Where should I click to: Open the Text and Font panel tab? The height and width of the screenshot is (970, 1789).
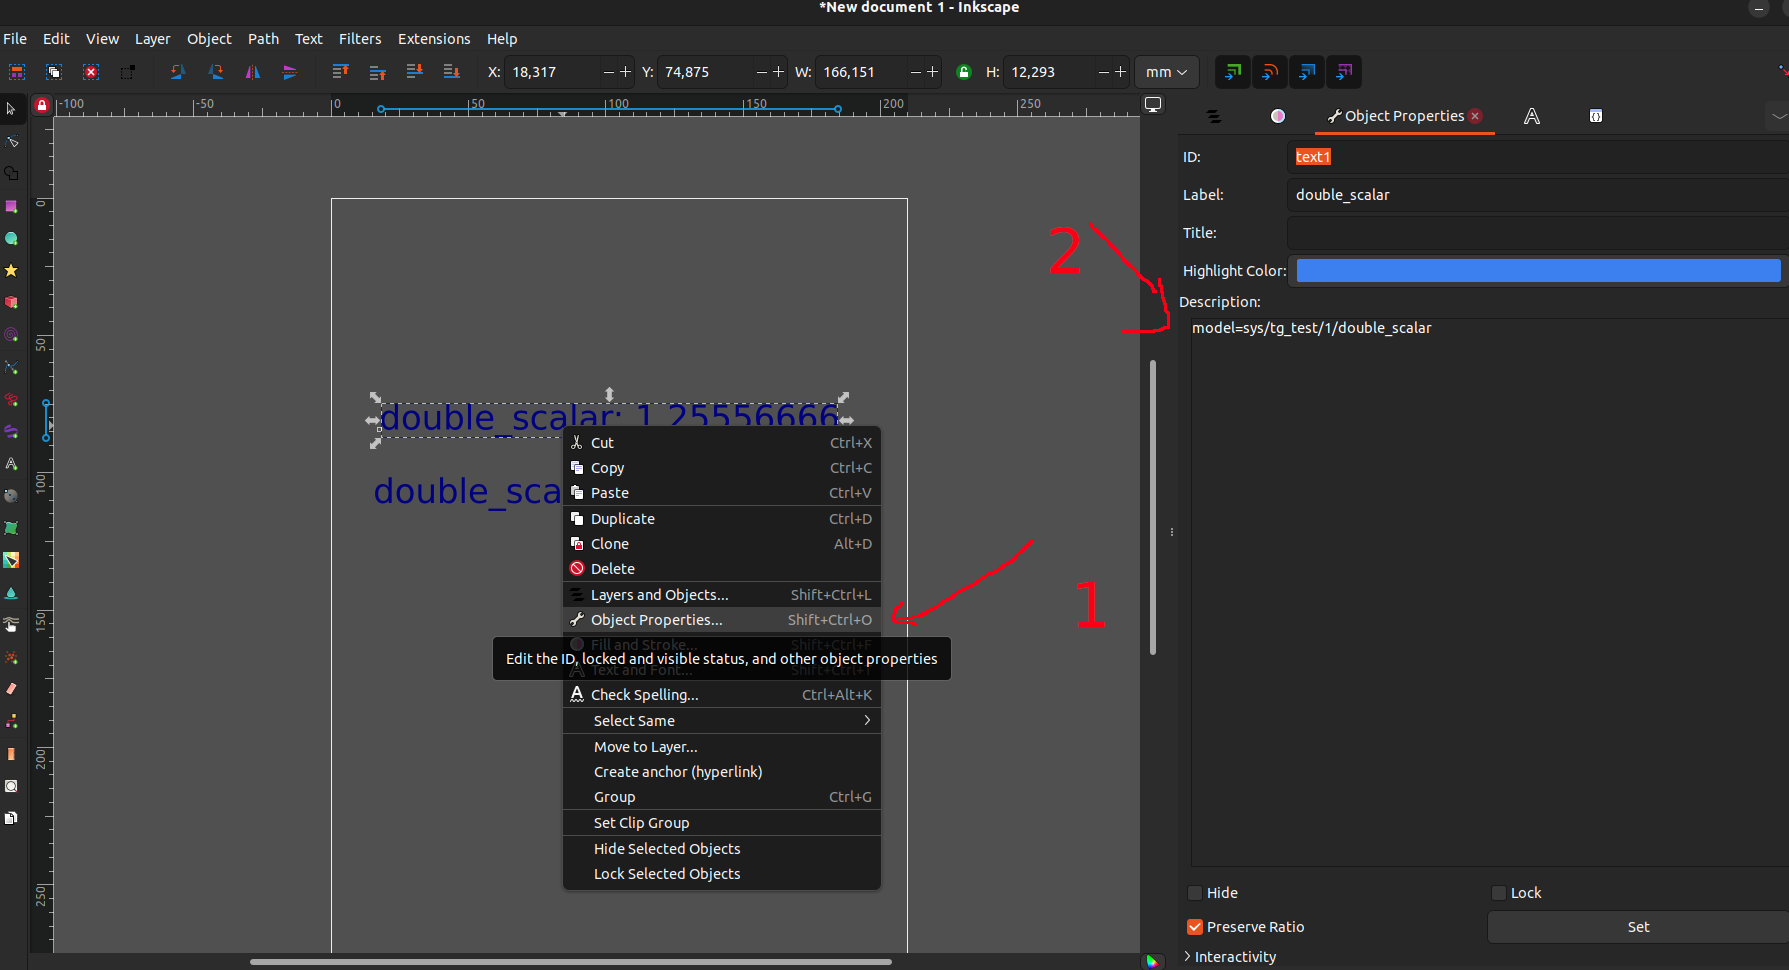(1531, 116)
